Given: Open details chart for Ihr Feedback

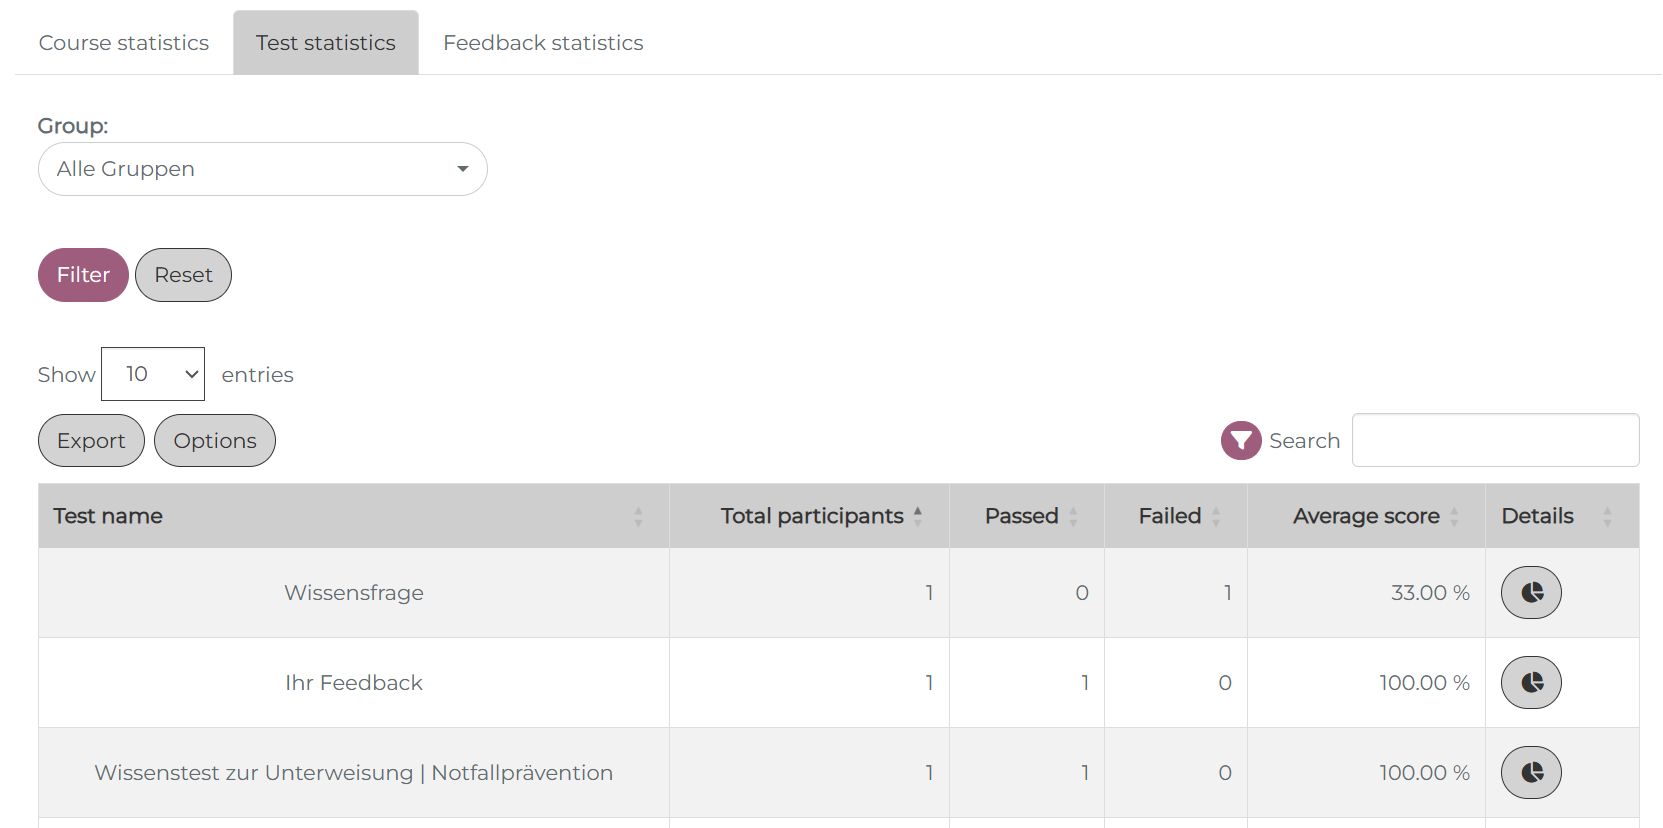Looking at the screenshot, I should point(1530,683).
